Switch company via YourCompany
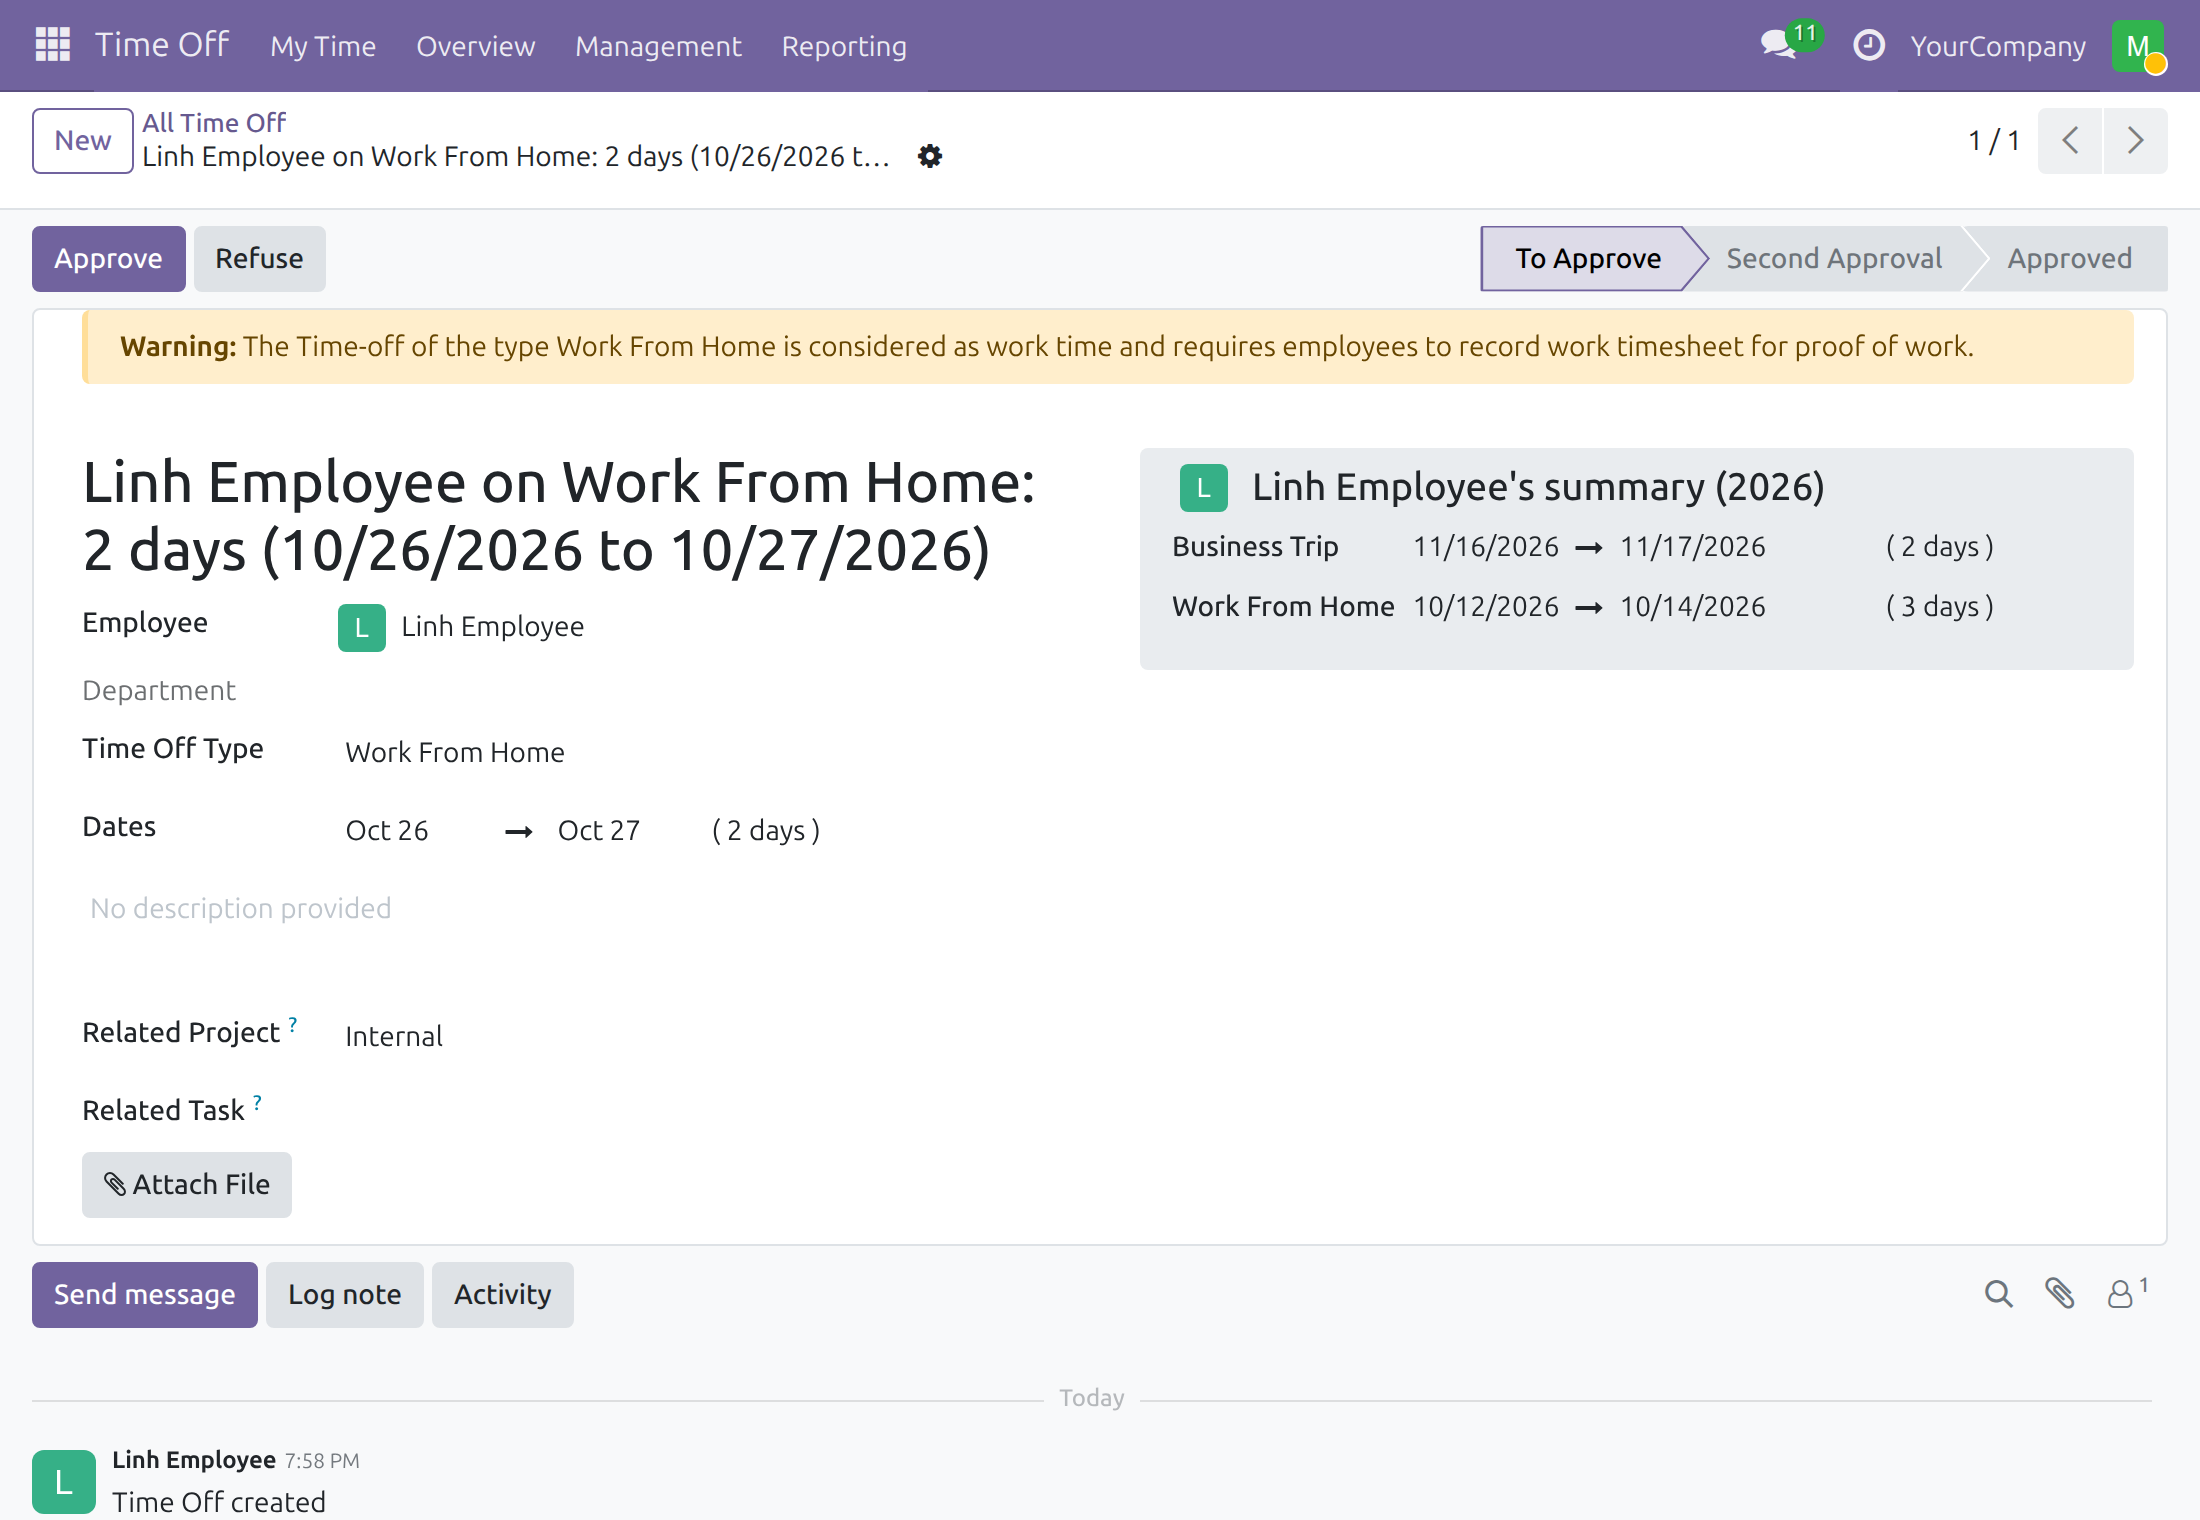 [1998, 46]
